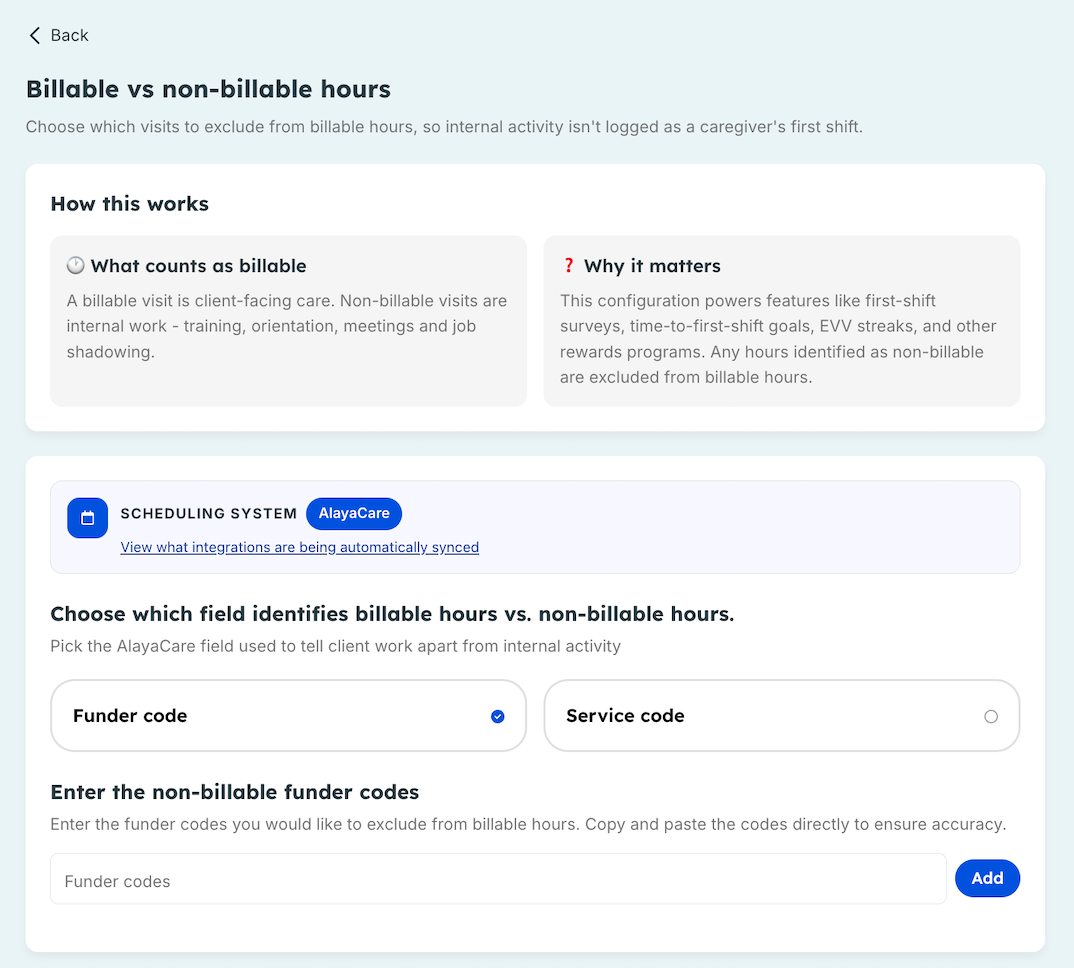
Task: Click the blue checkmark on Funder code
Action: click(x=498, y=717)
